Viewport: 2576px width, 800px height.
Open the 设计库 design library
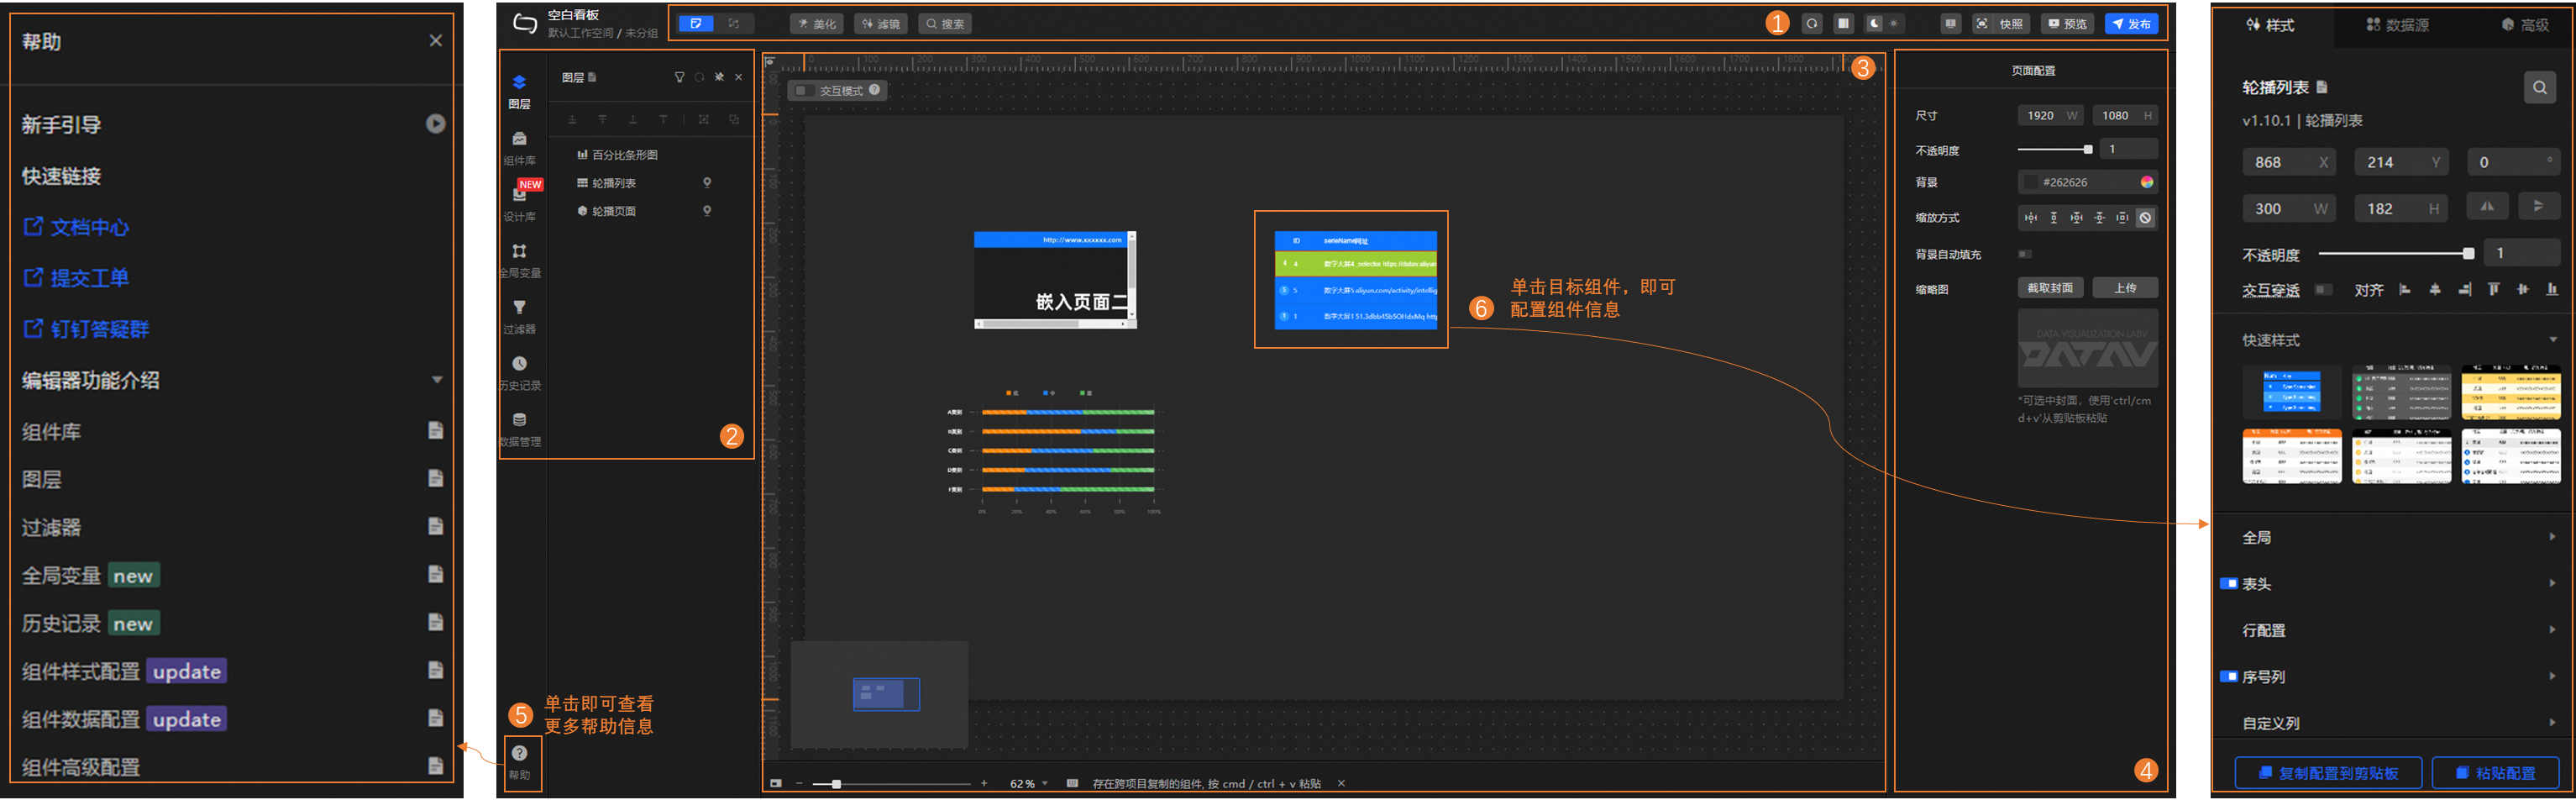click(519, 203)
